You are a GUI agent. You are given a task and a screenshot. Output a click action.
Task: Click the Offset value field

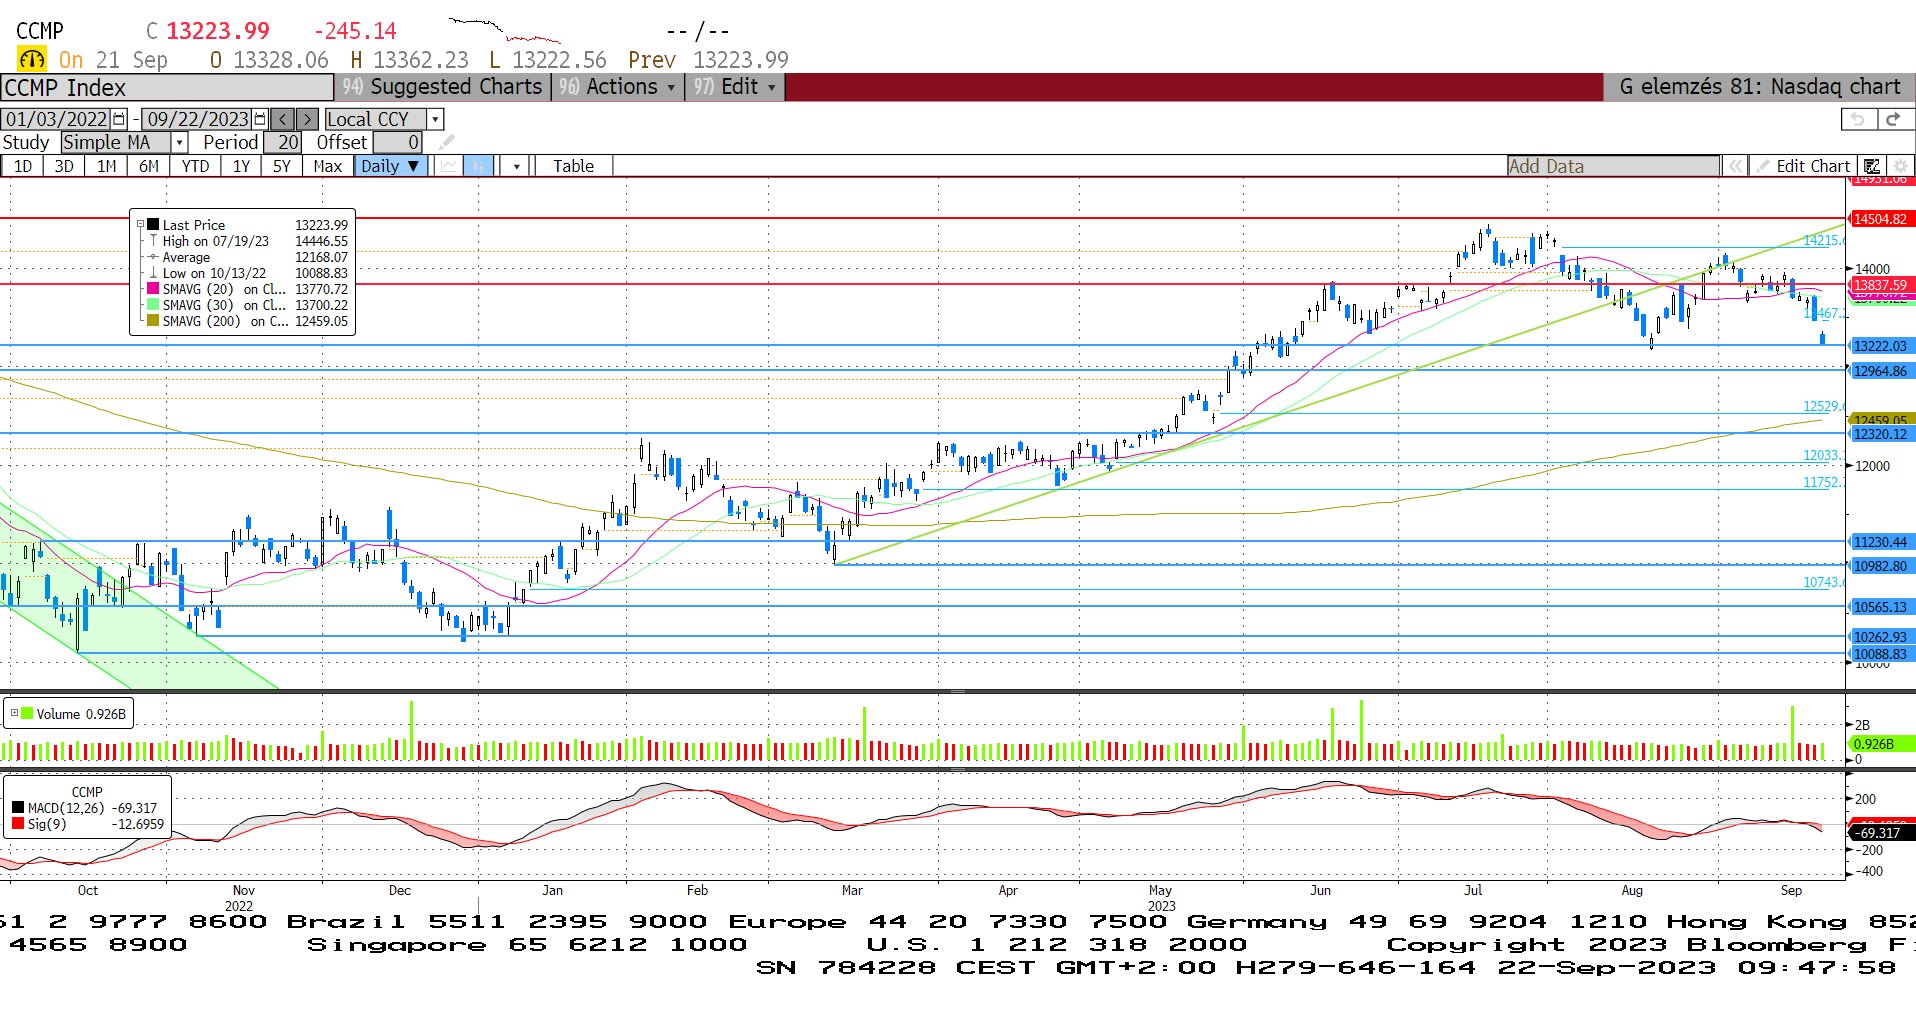click(397, 142)
